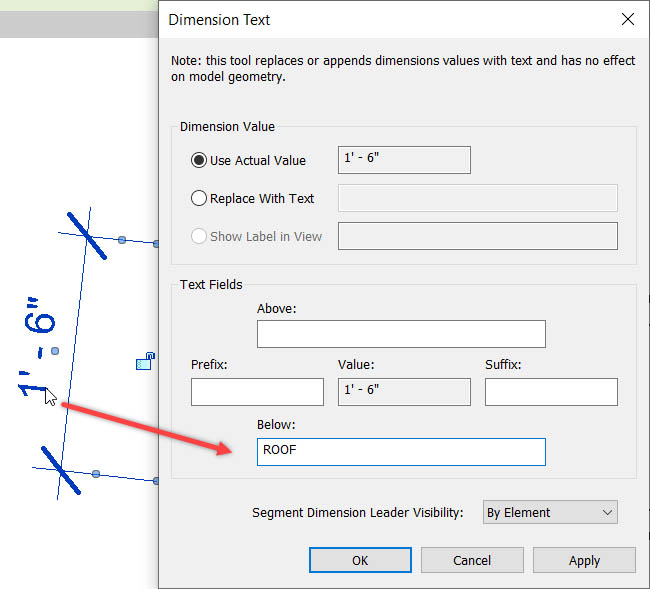Image resolution: width=650 pixels, height=589 pixels.
Task: Select the Replace With Text option
Action: tap(199, 198)
